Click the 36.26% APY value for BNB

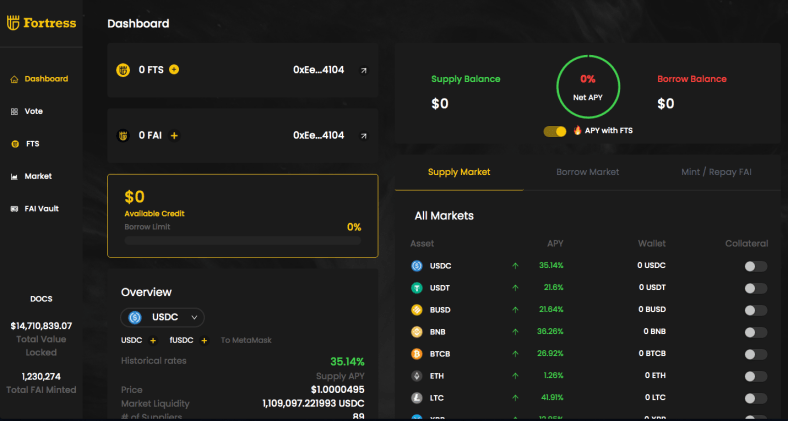(550, 332)
